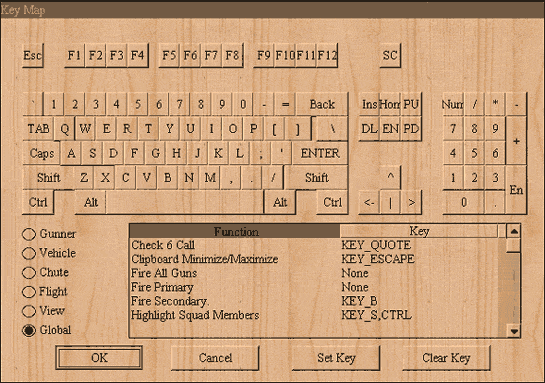The height and width of the screenshot is (383, 545).
Task: Select the Fire Primary function
Action: click(314, 287)
